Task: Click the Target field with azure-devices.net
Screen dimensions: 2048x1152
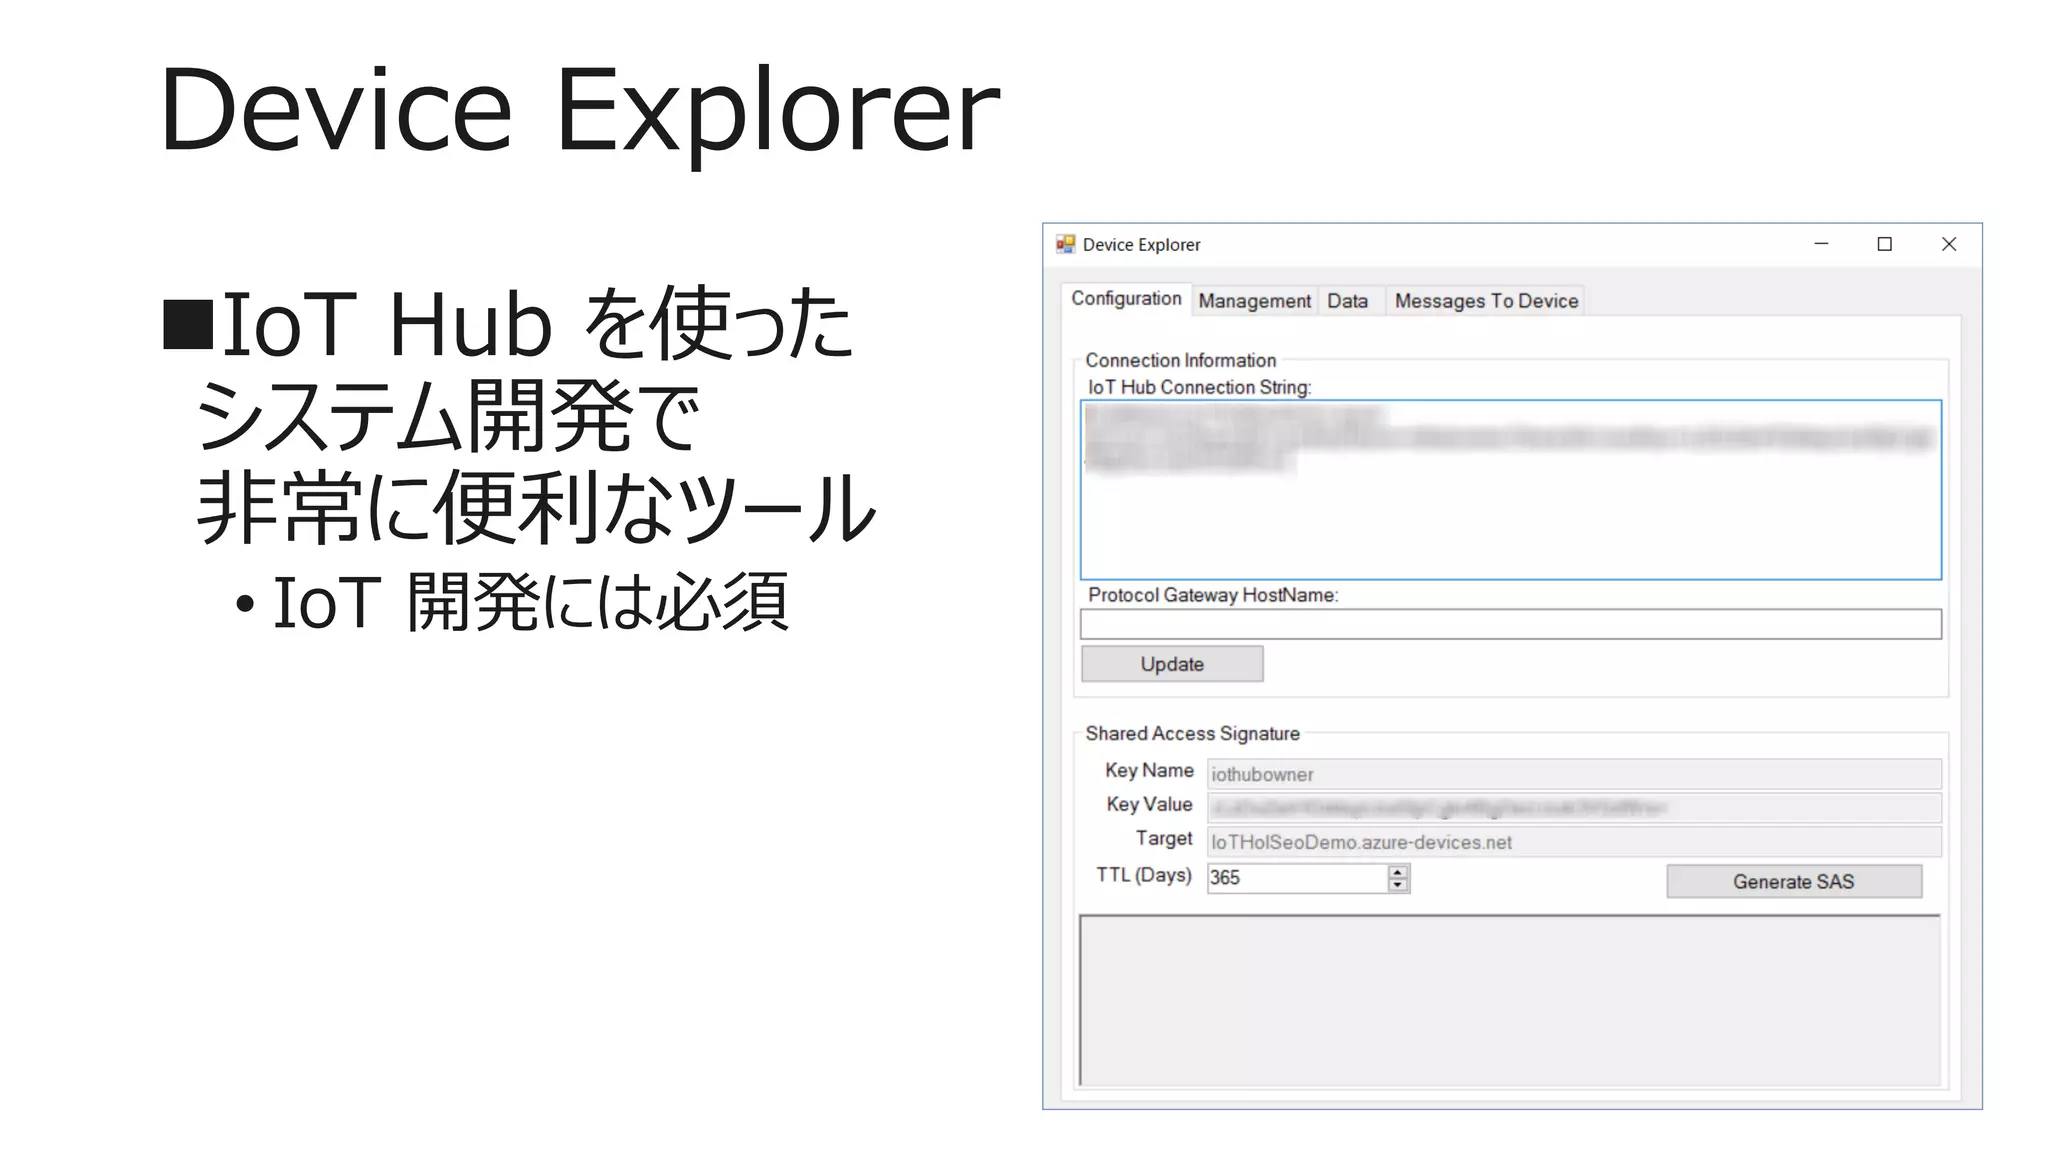Action: coord(1574,842)
